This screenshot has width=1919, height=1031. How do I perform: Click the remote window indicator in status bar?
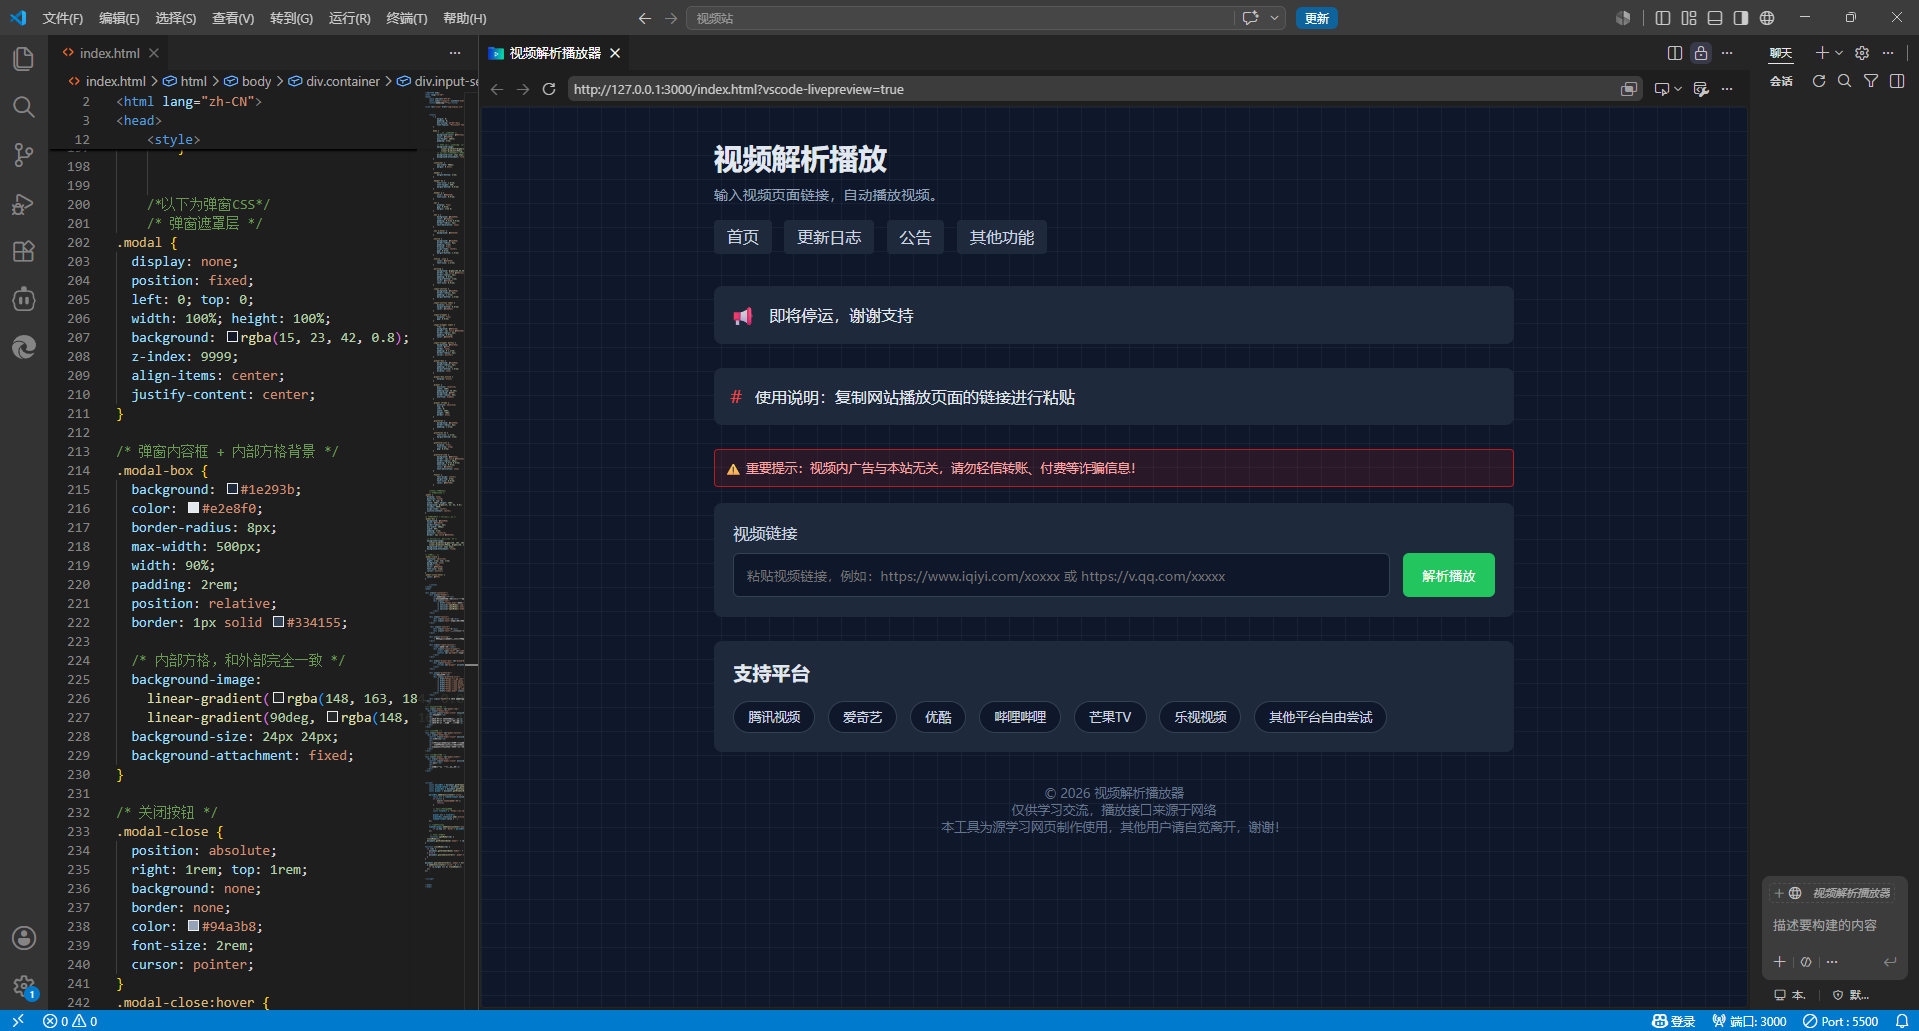tap(18, 1021)
